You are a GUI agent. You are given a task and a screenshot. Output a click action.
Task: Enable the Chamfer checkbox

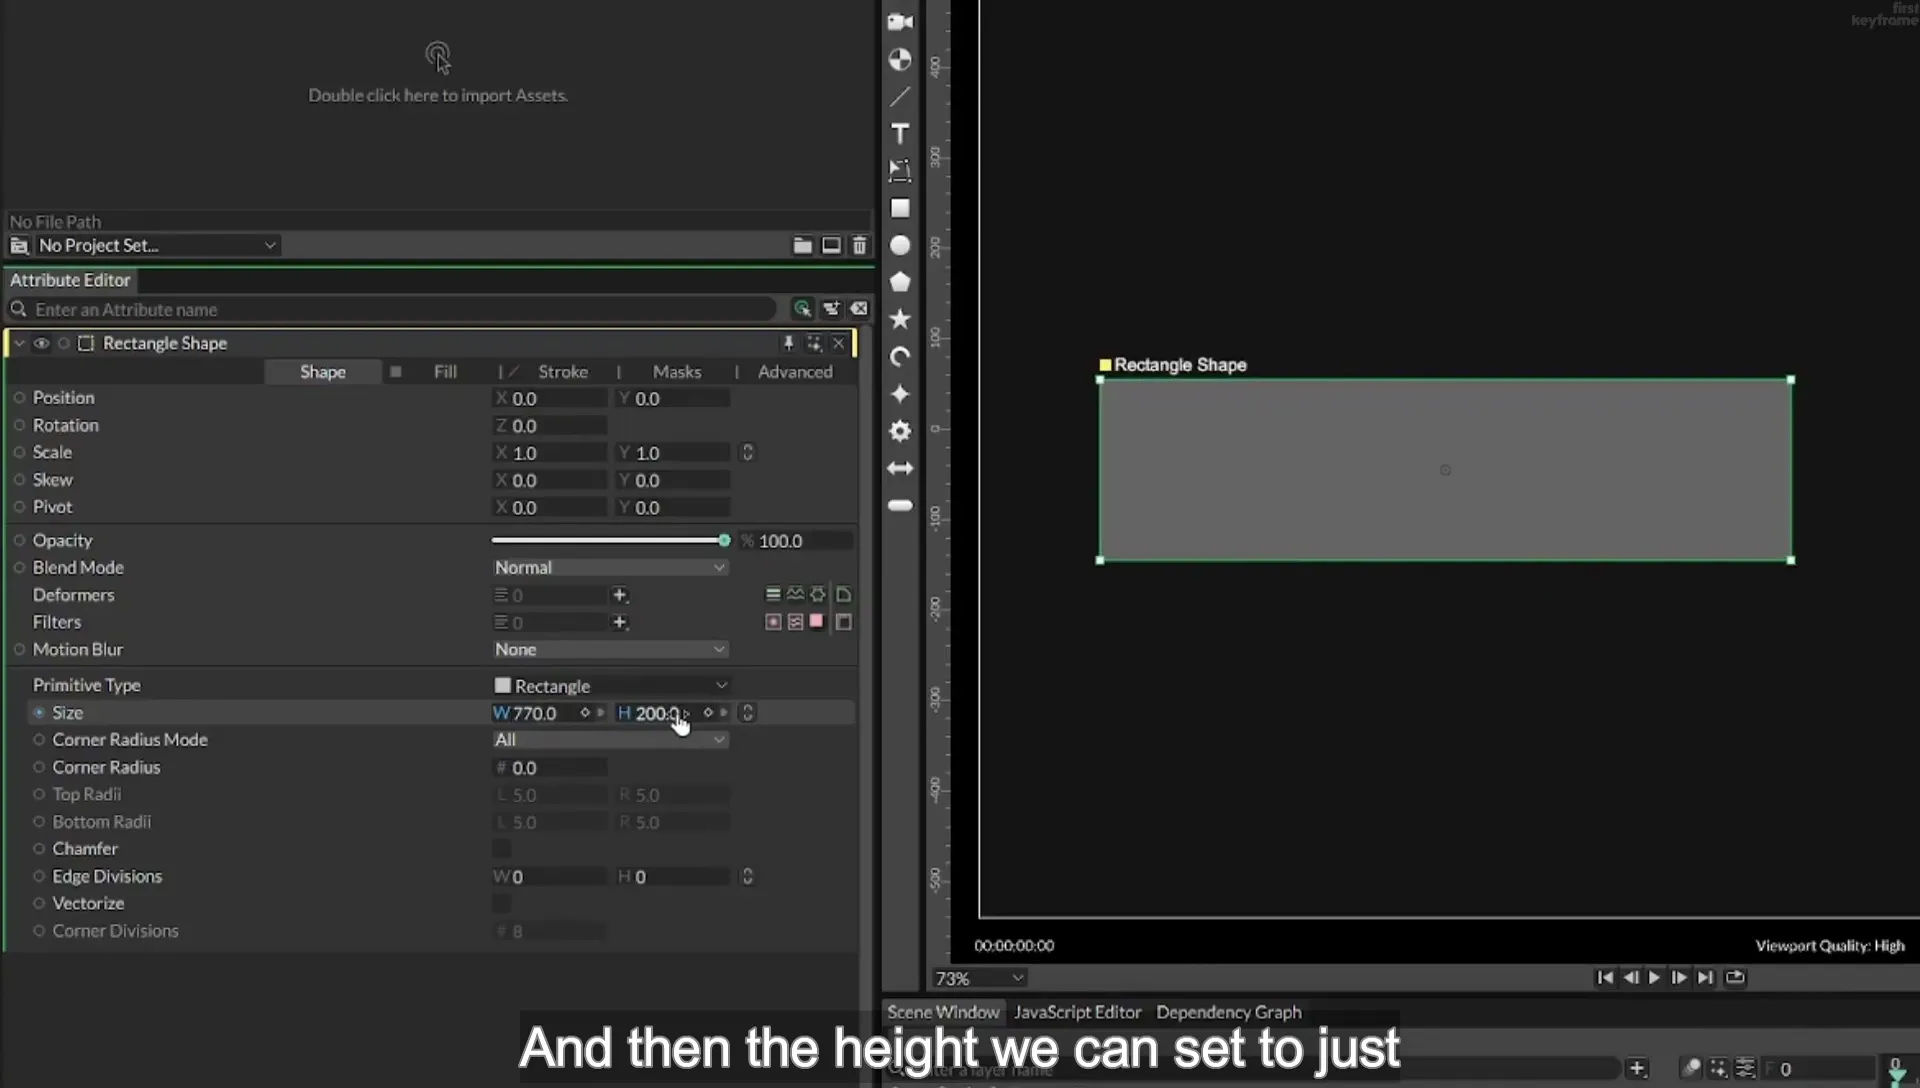[x=501, y=849]
